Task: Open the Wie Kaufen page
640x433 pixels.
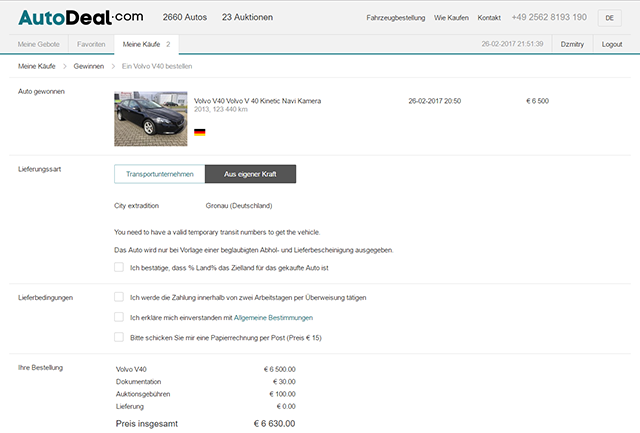Action: [x=451, y=18]
